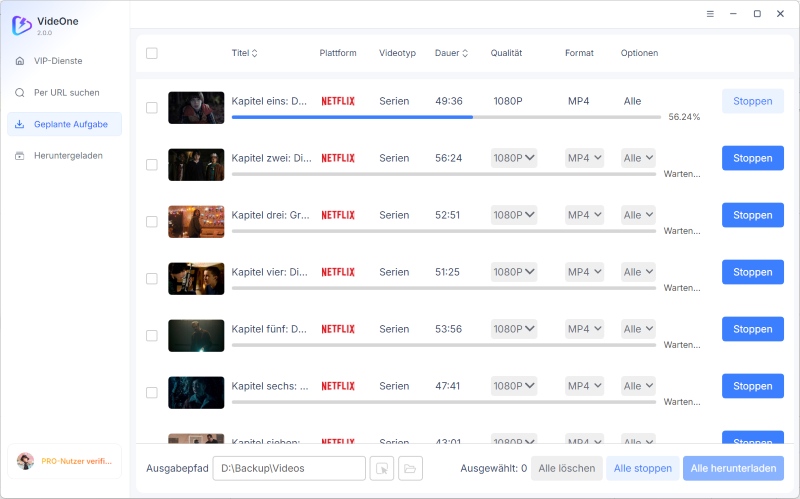Click the sort arrows next to Dauer
Viewport: 800px width, 499px height.
click(465, 53)
